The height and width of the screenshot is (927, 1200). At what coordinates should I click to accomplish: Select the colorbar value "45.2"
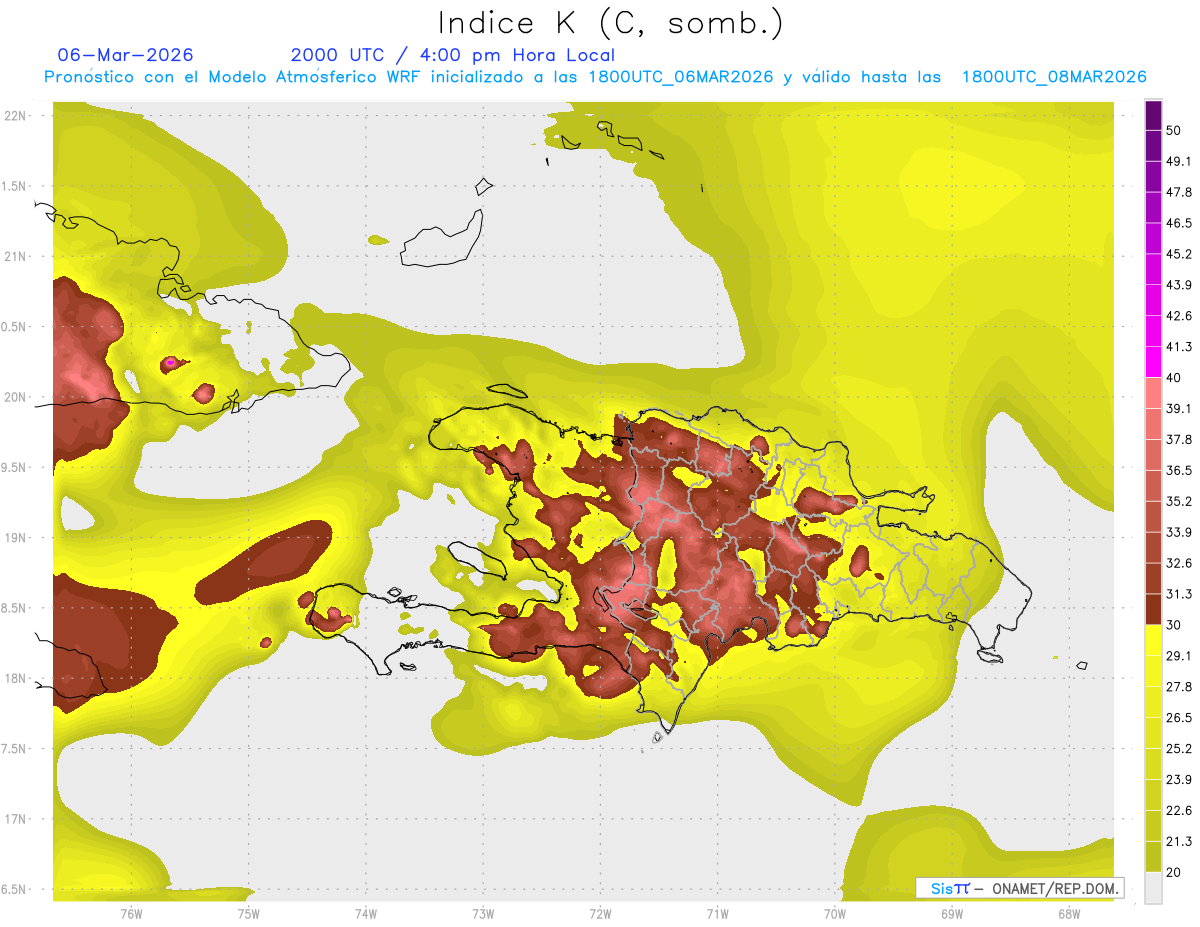pos(1179,254)
